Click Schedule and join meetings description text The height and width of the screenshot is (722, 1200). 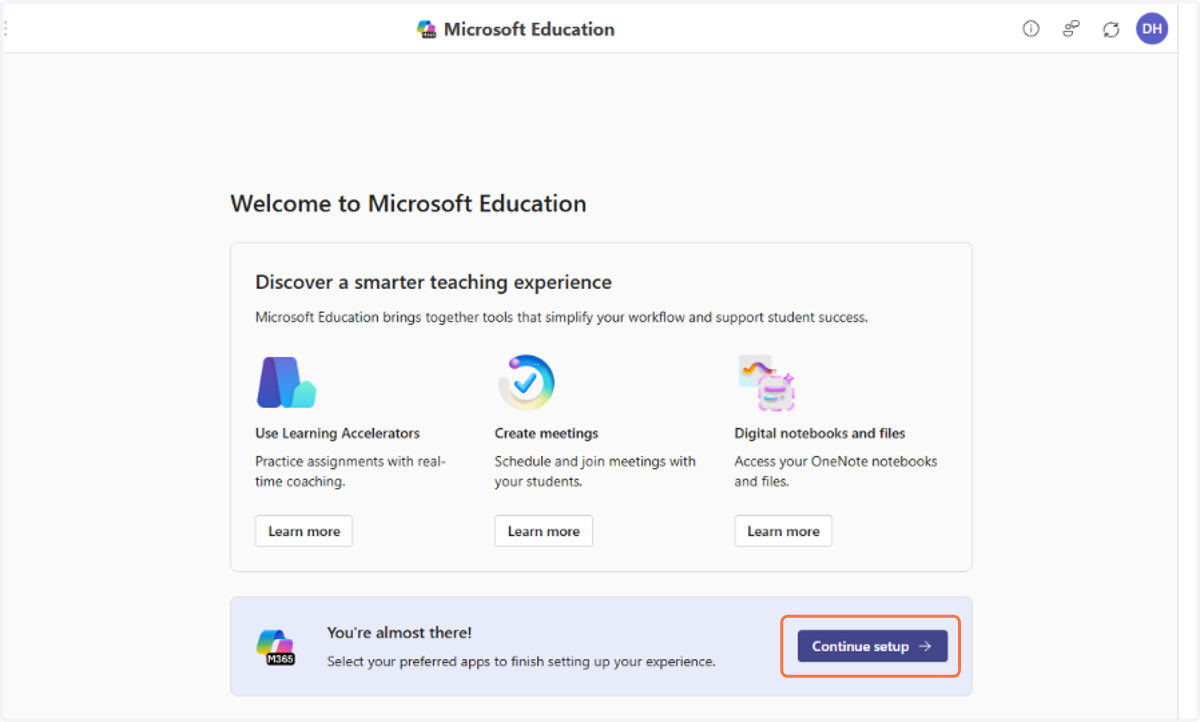pos(595,471)
